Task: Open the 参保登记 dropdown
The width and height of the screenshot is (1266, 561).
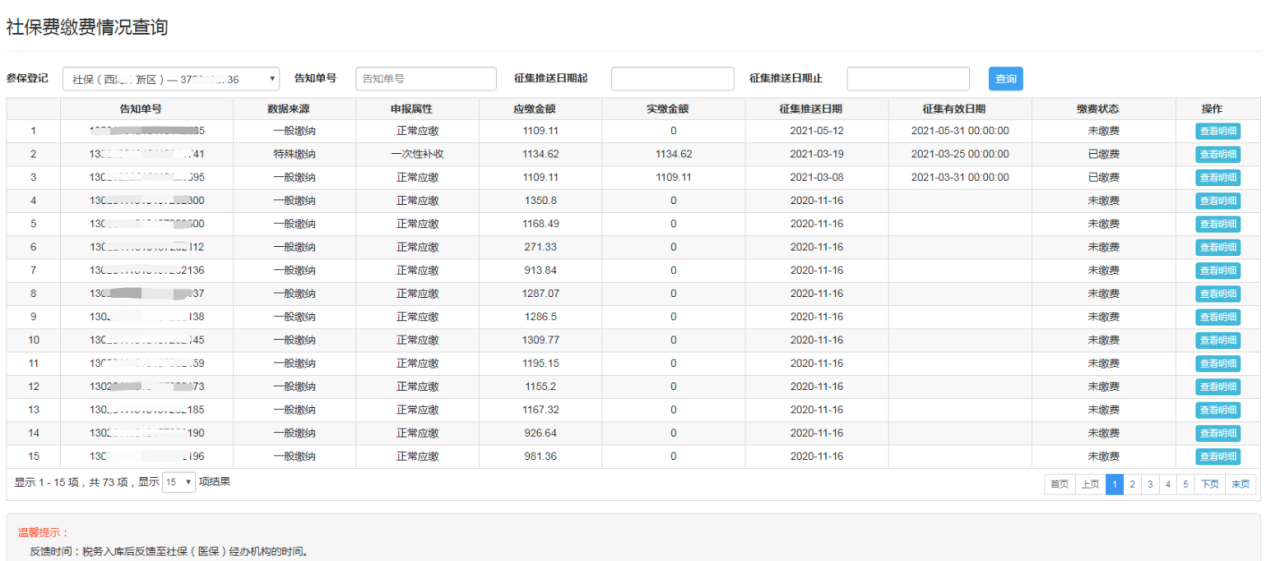Action: [x=172, y=79]
